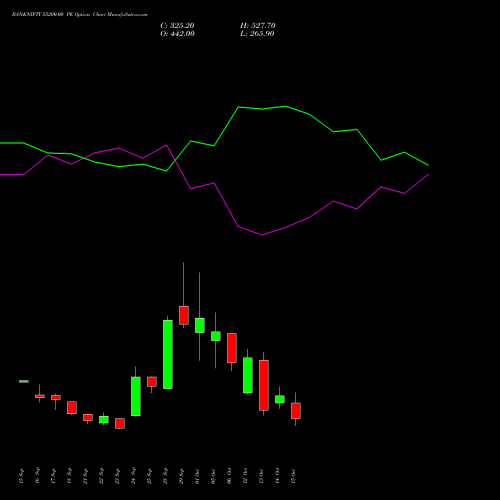Click the tall green candle on 28 Sep
The height and width of the screenshot is (500, 500).
coord(168,354)
